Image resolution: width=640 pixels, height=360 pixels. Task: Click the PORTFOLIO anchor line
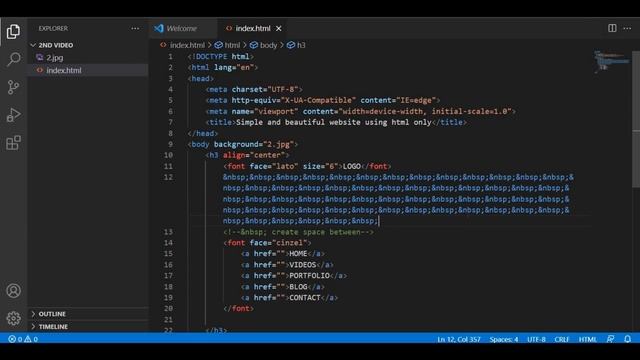point(294,276)
